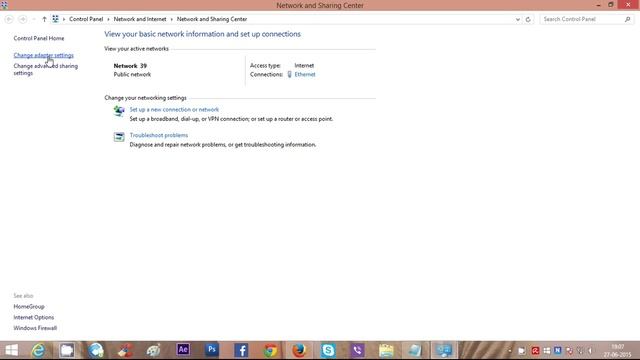Select the 'Network 39' text
Screen dimensions: 640x360
130,66
